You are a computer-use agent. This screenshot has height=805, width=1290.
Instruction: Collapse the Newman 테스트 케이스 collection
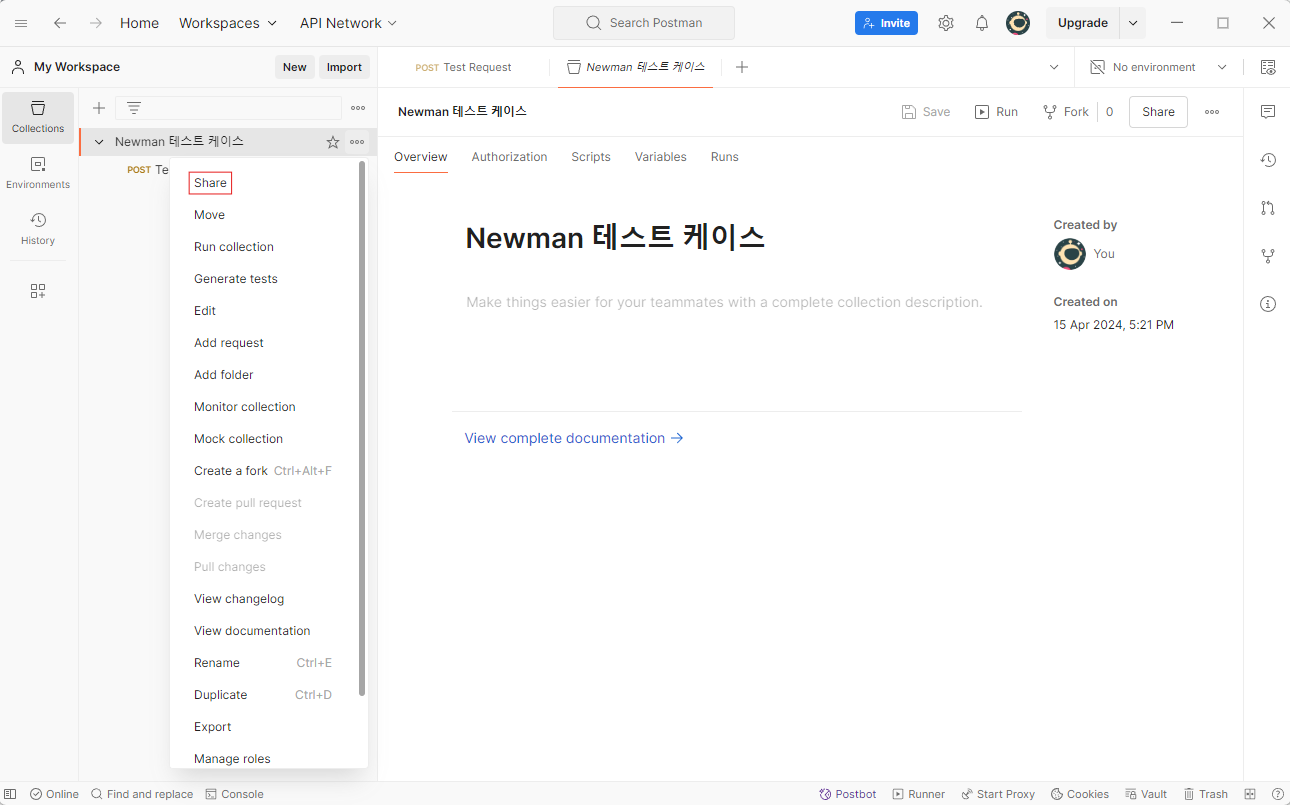tap(99, 142)
